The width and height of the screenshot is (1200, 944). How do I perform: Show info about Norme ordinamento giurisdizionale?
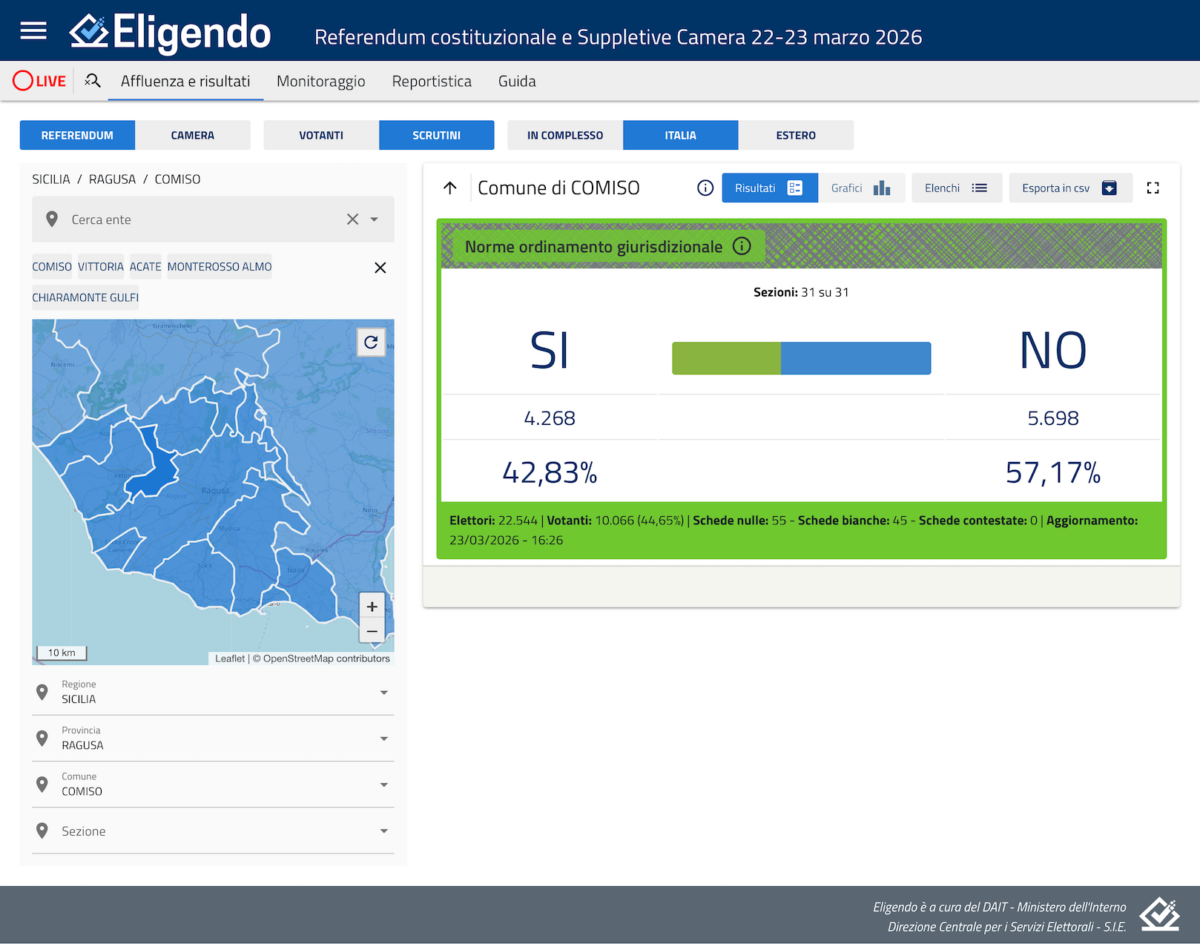pyautogui.click(x=741, y=246)
